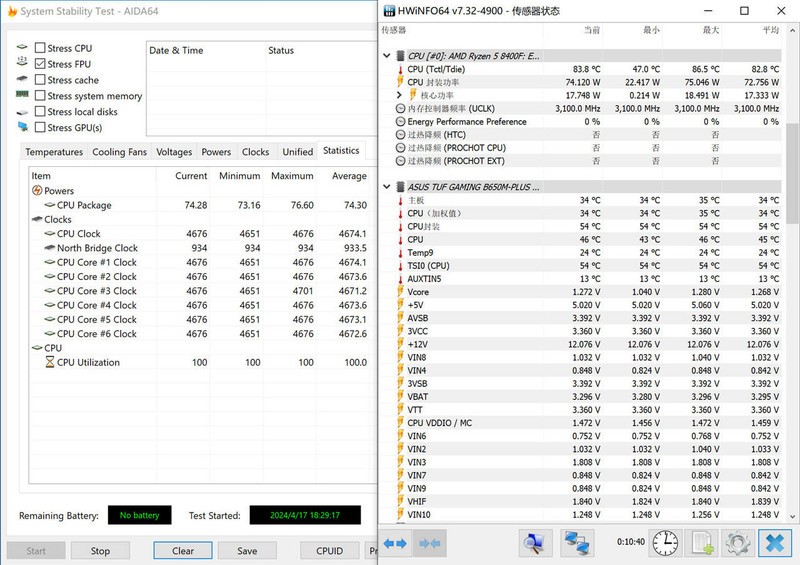Enable the Stress GPU(s) checkbox
800x565 pixels.
tap(40, 127)
